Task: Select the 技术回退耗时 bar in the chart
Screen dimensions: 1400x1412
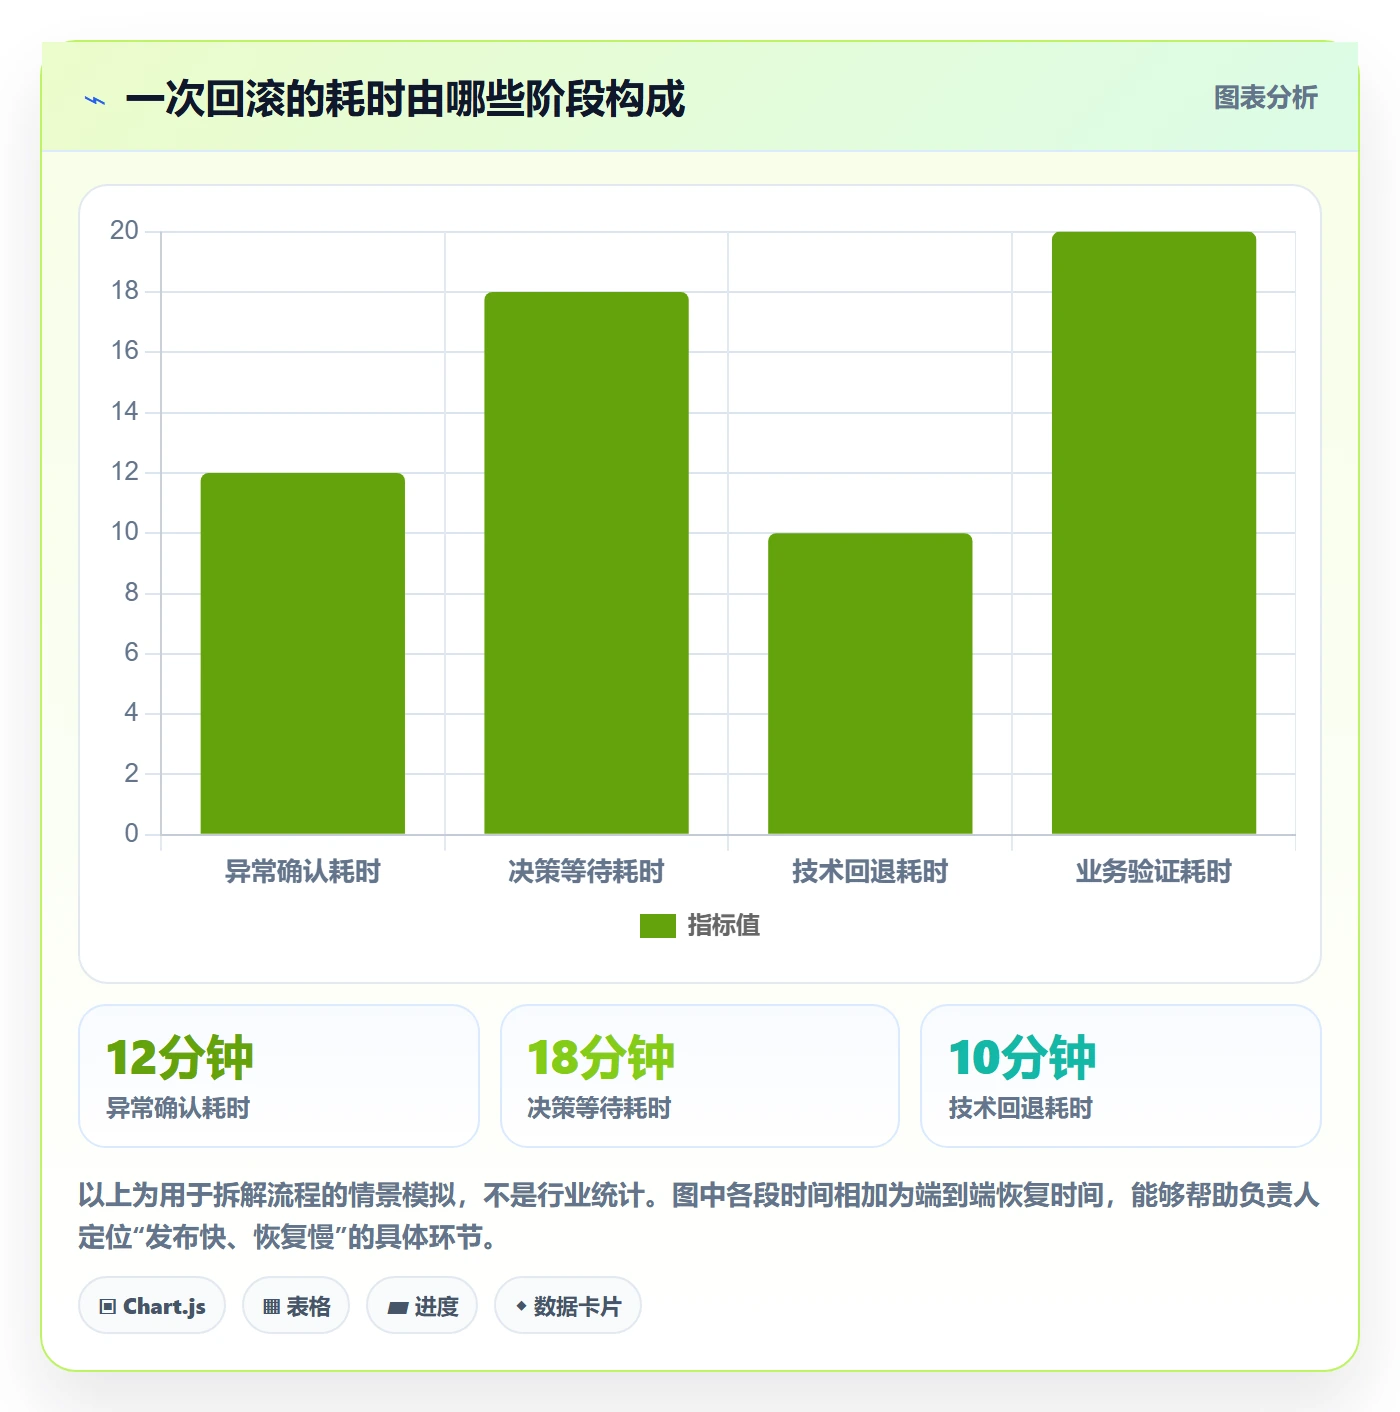Action: pyautogui.click(x=870, y=683)
